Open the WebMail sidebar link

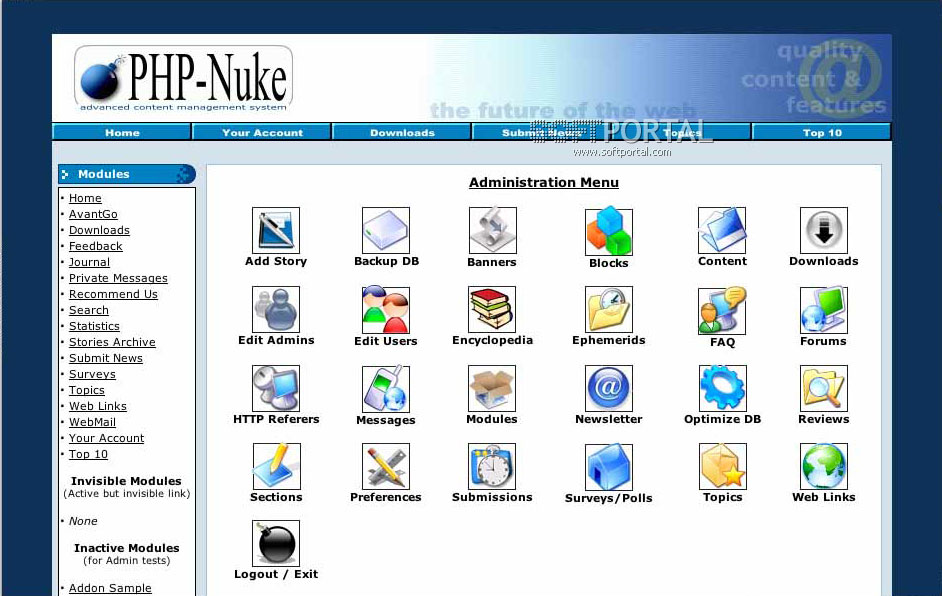coord(93,422)
